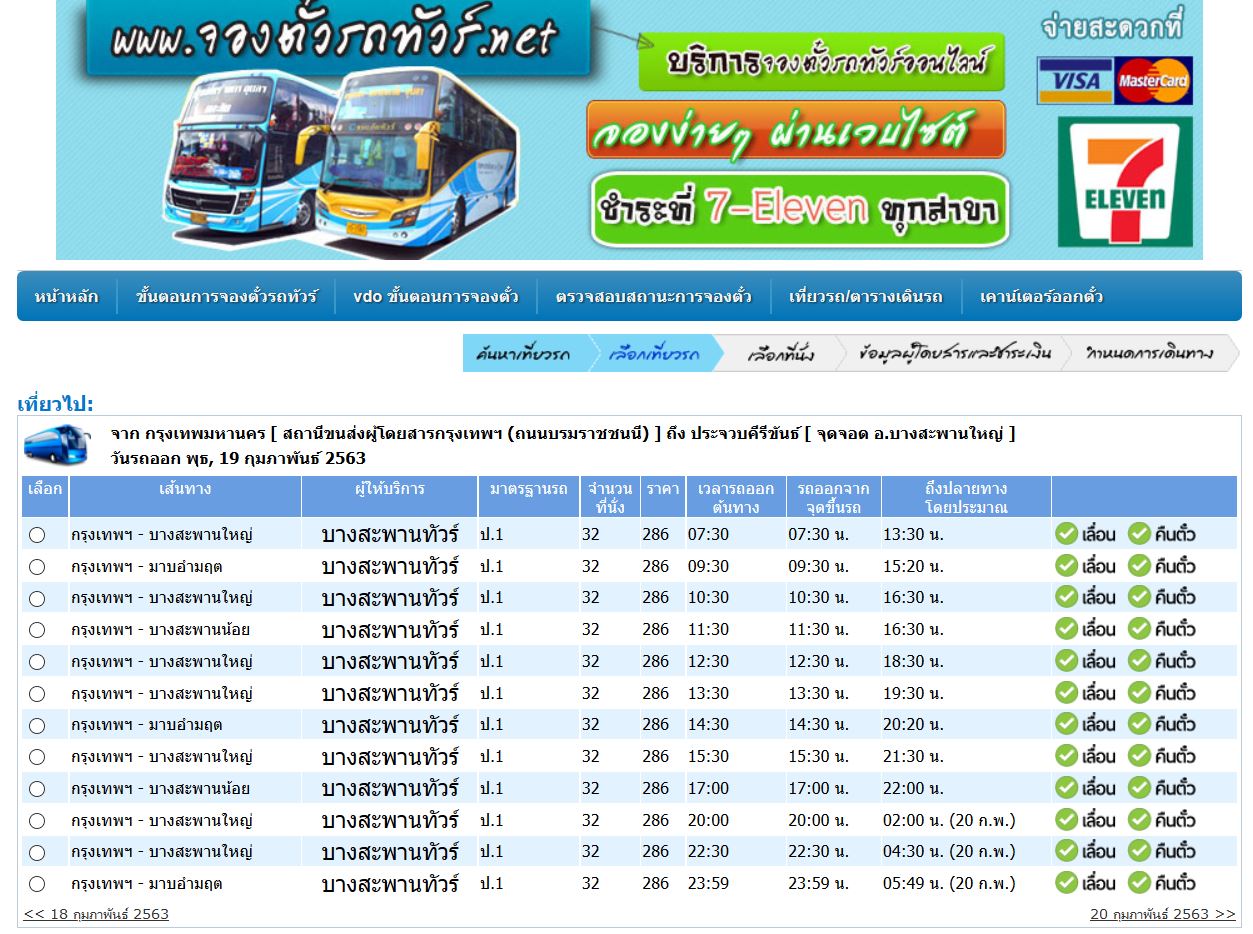1253x934 pixels.
Task: Click the เลื่อน check icon in the 20:00 row
Action: click(1067, 820)
